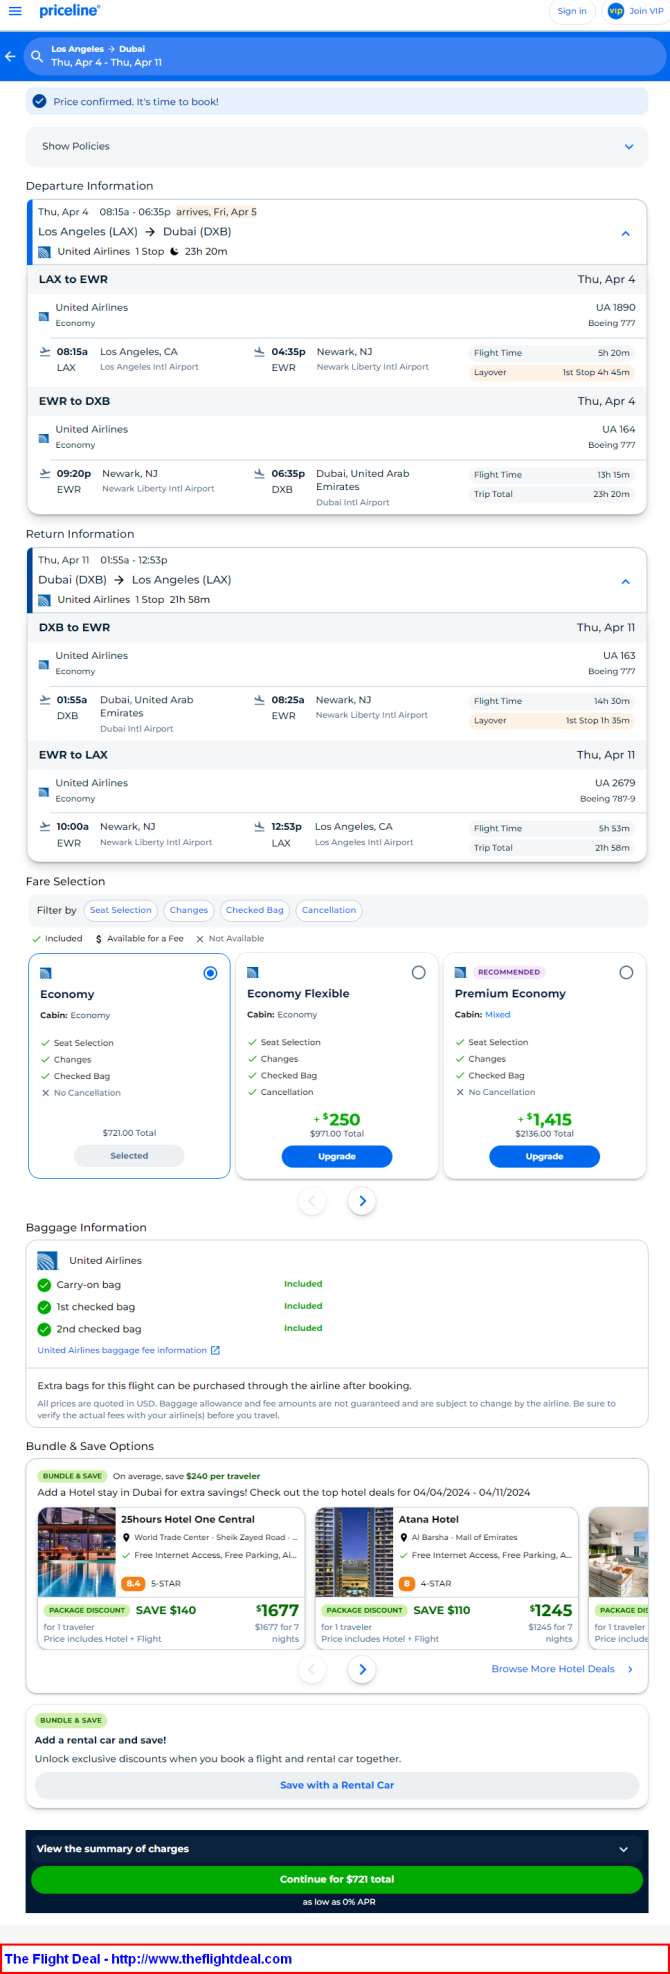Show next fare options with right arrow
The width and height of the screenshot is (670, 1974).
coord(362,1201)
